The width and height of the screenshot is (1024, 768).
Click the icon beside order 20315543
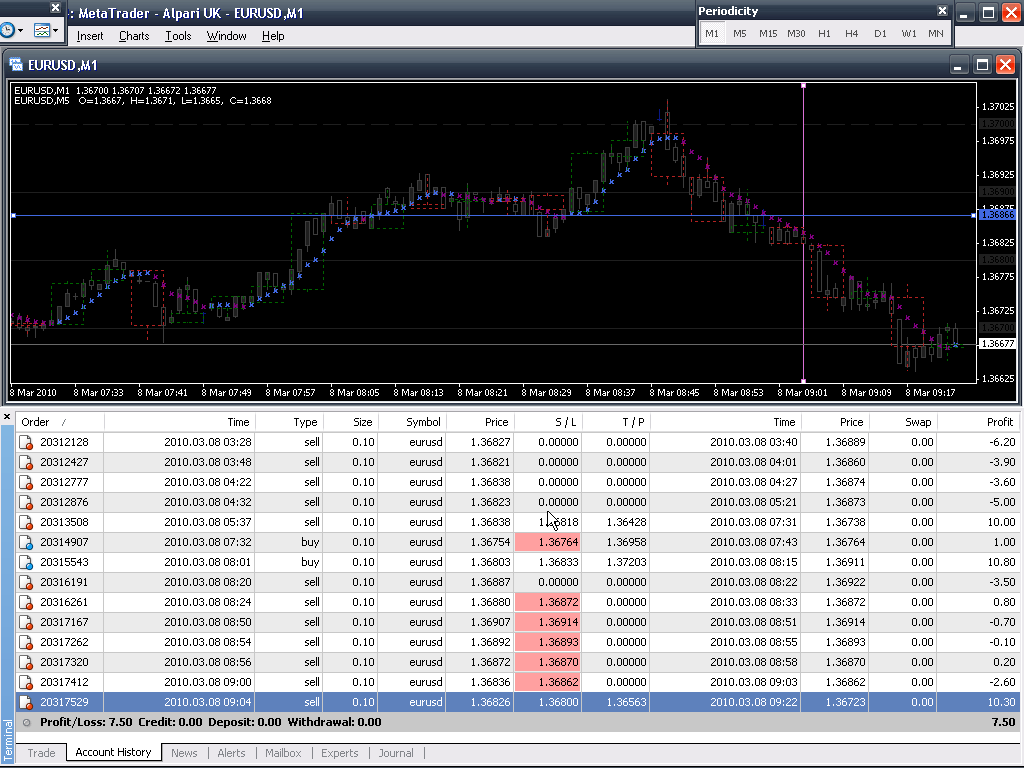click(26, 562)
